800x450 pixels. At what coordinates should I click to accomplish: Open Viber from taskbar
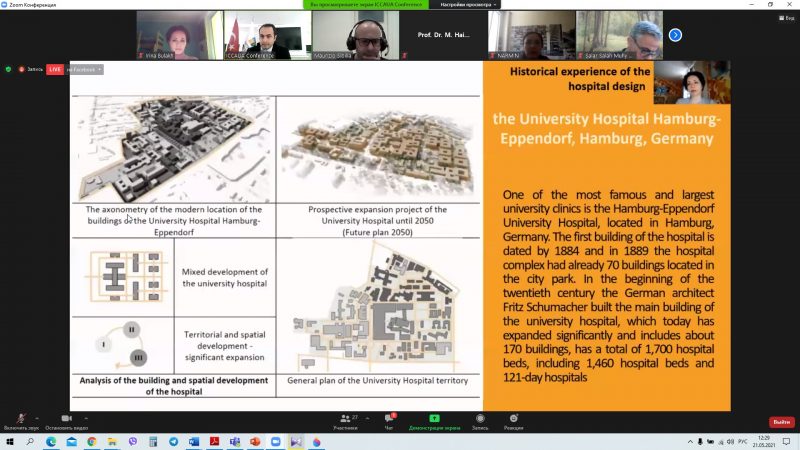(133, 441)
